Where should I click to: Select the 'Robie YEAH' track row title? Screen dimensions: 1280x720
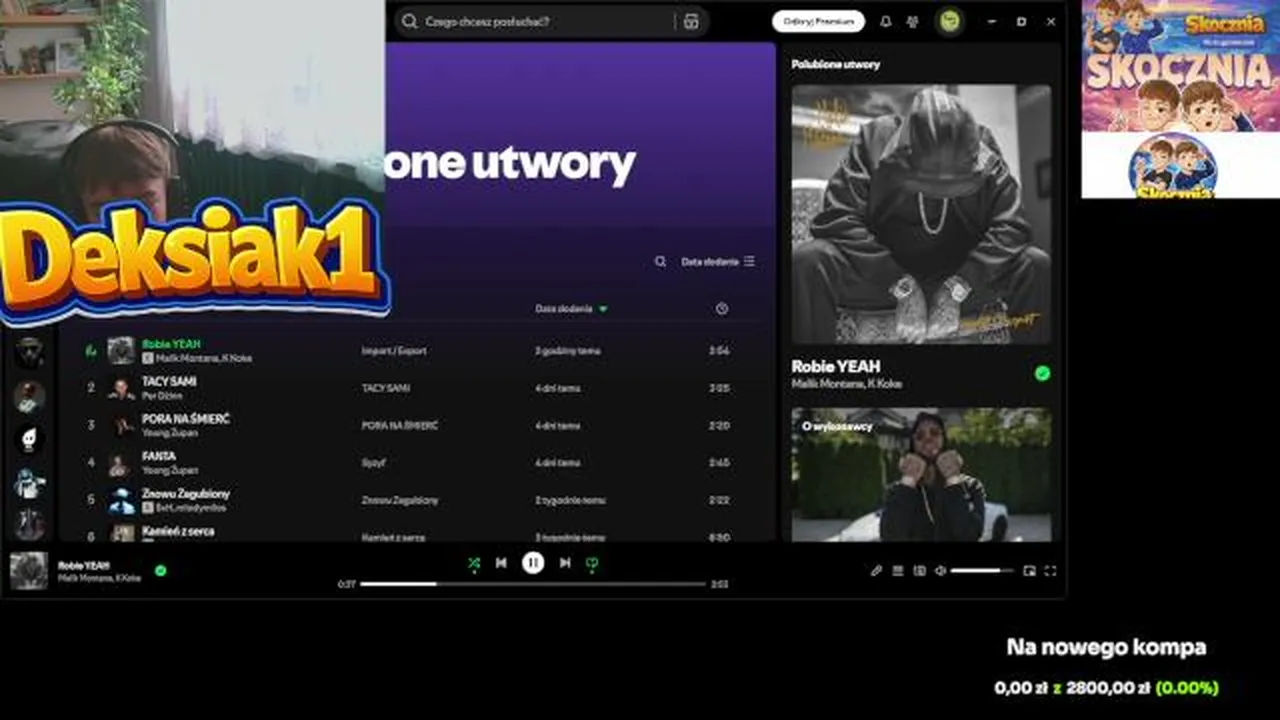tap(171, 344)
